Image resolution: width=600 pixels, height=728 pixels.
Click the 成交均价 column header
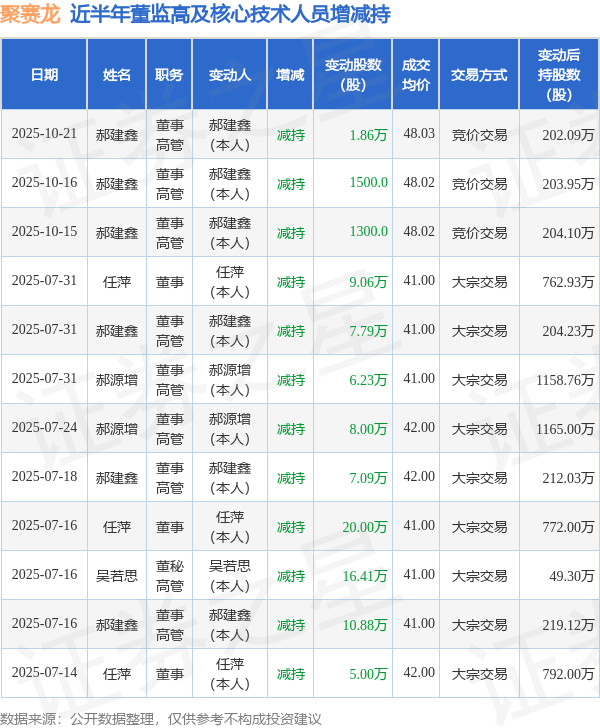pos(416,75)
